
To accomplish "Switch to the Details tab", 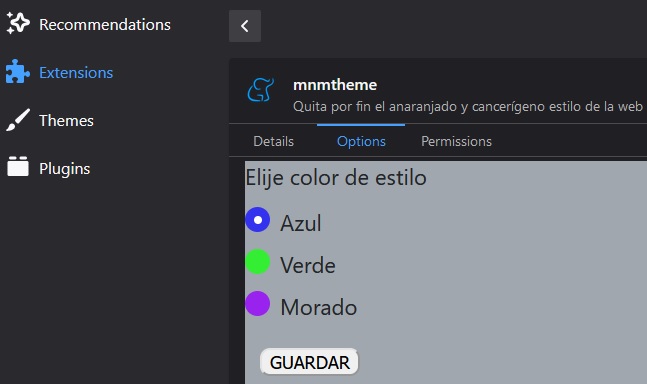I will tap(274, 141).
